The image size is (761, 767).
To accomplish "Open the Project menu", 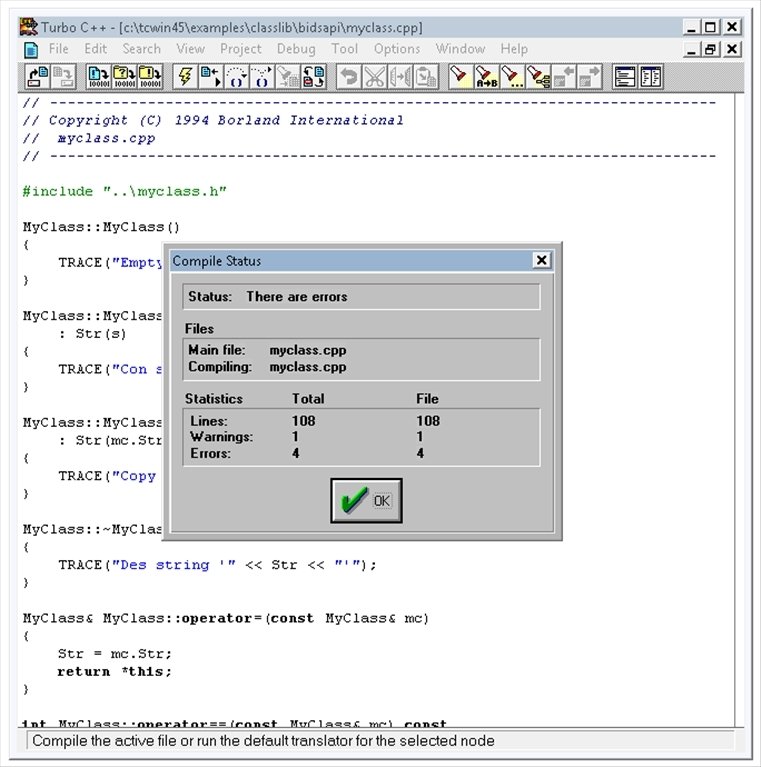I will (241, 49).
